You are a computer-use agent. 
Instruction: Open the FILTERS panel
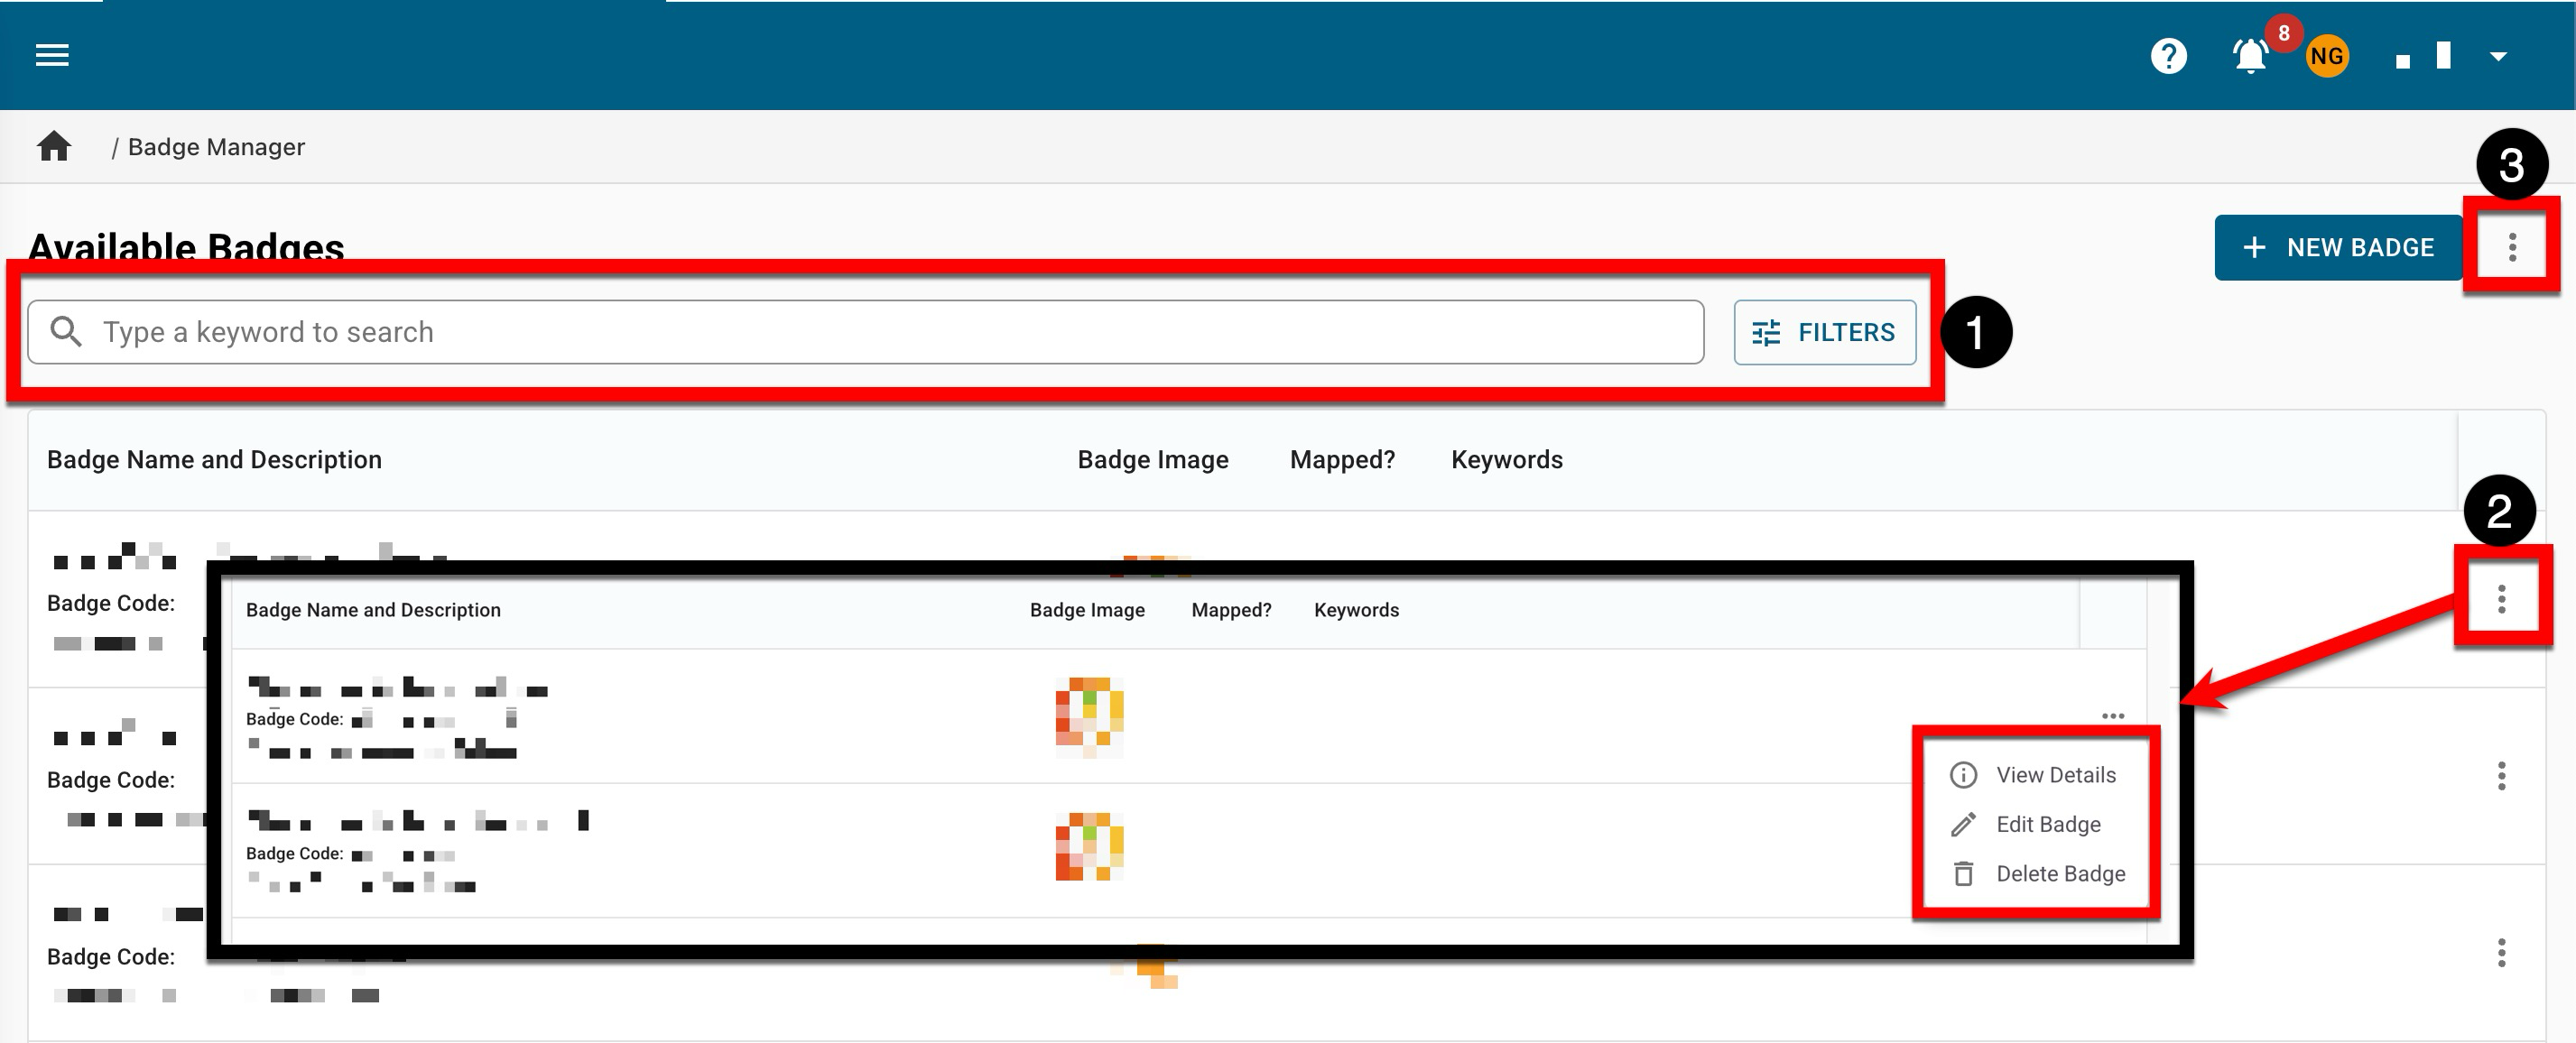tap(1825, 332)
